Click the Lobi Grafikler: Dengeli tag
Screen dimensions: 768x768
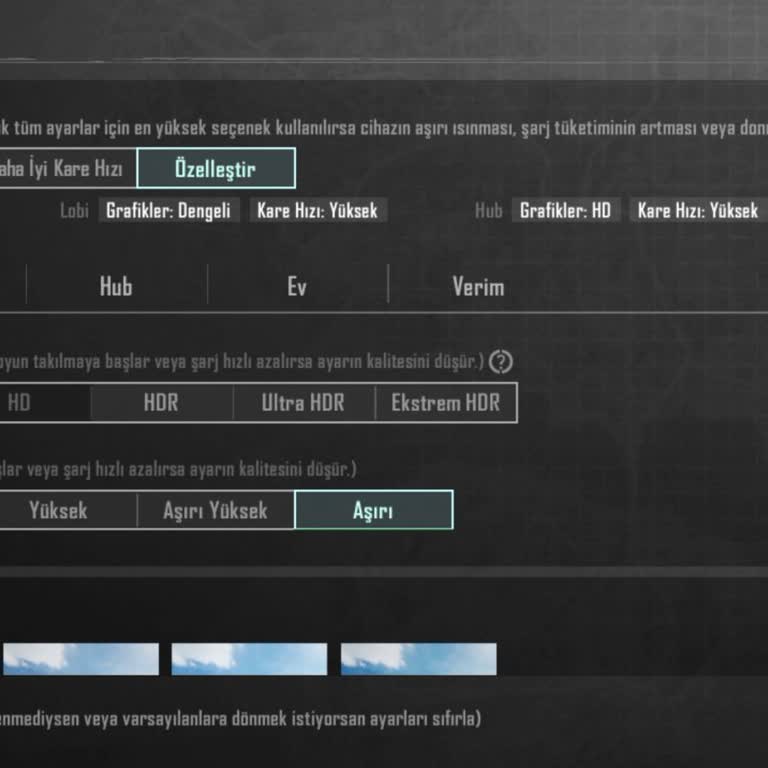(168, 210)
